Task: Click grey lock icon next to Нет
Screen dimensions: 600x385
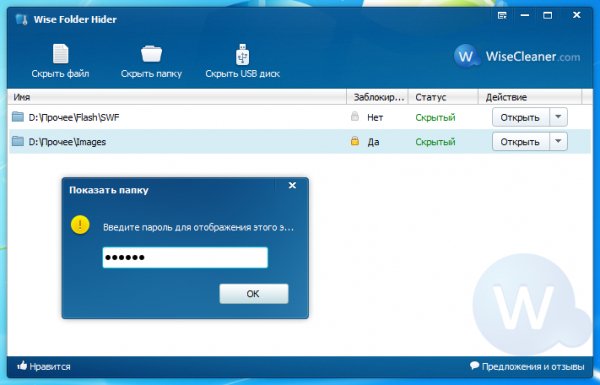Action: click(355, 116)
